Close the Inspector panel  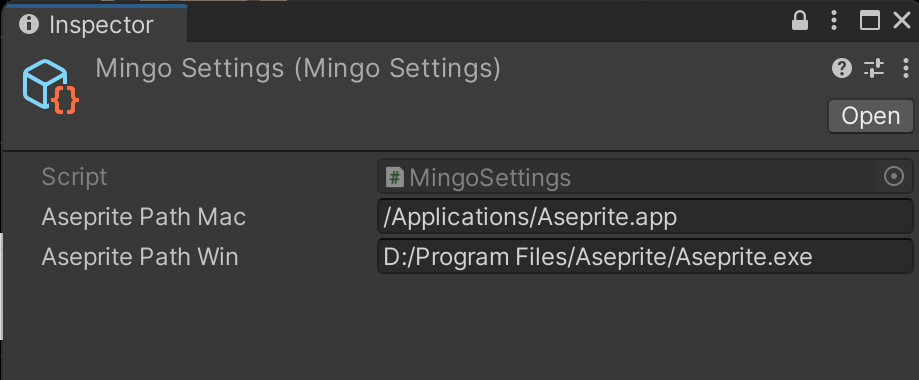pyautogui.click(x=901, y=21)
